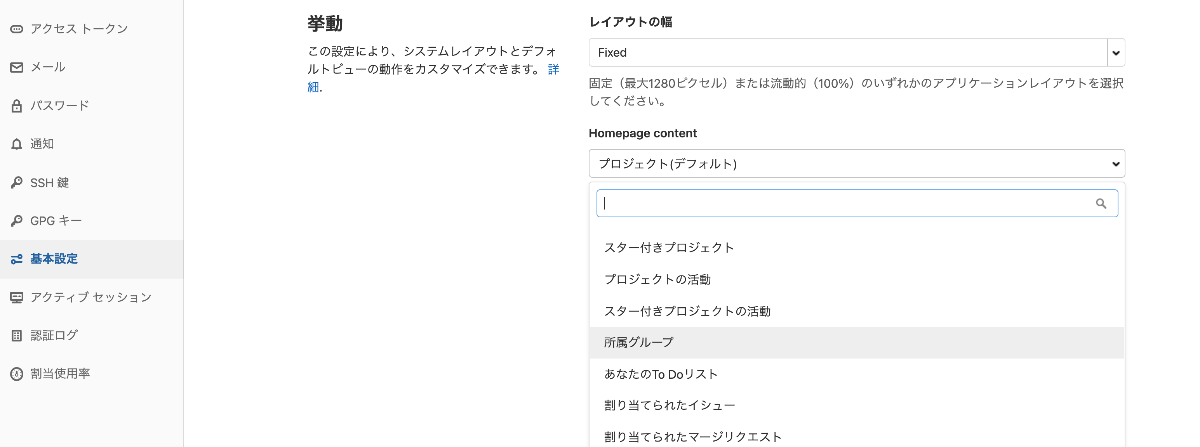The width and height of the screenshot is (1200, 447).
Task: Click the Access Token key icon in sidebar
Action: click(x=16, y=29)
